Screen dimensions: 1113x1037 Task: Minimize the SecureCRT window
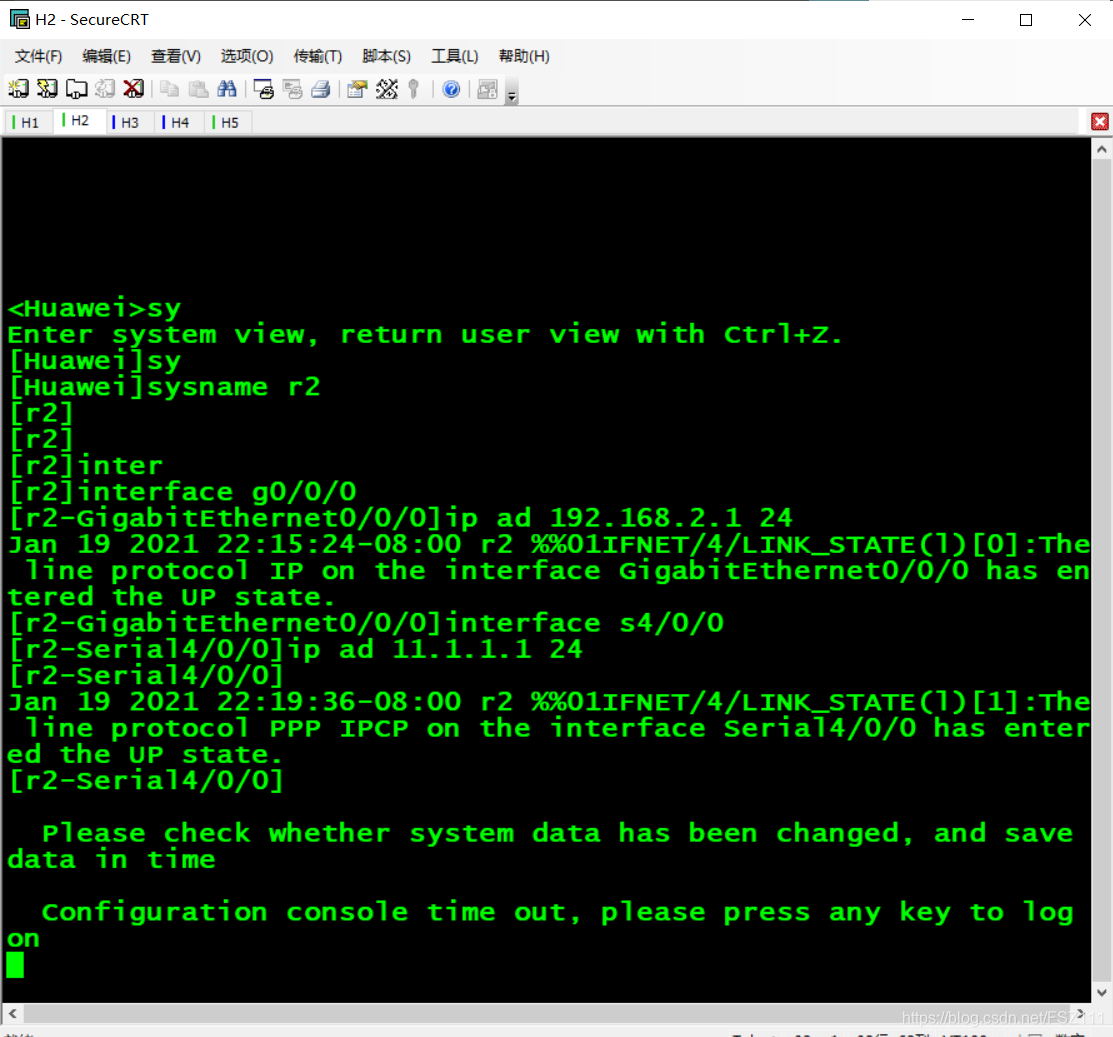[967, 20]
